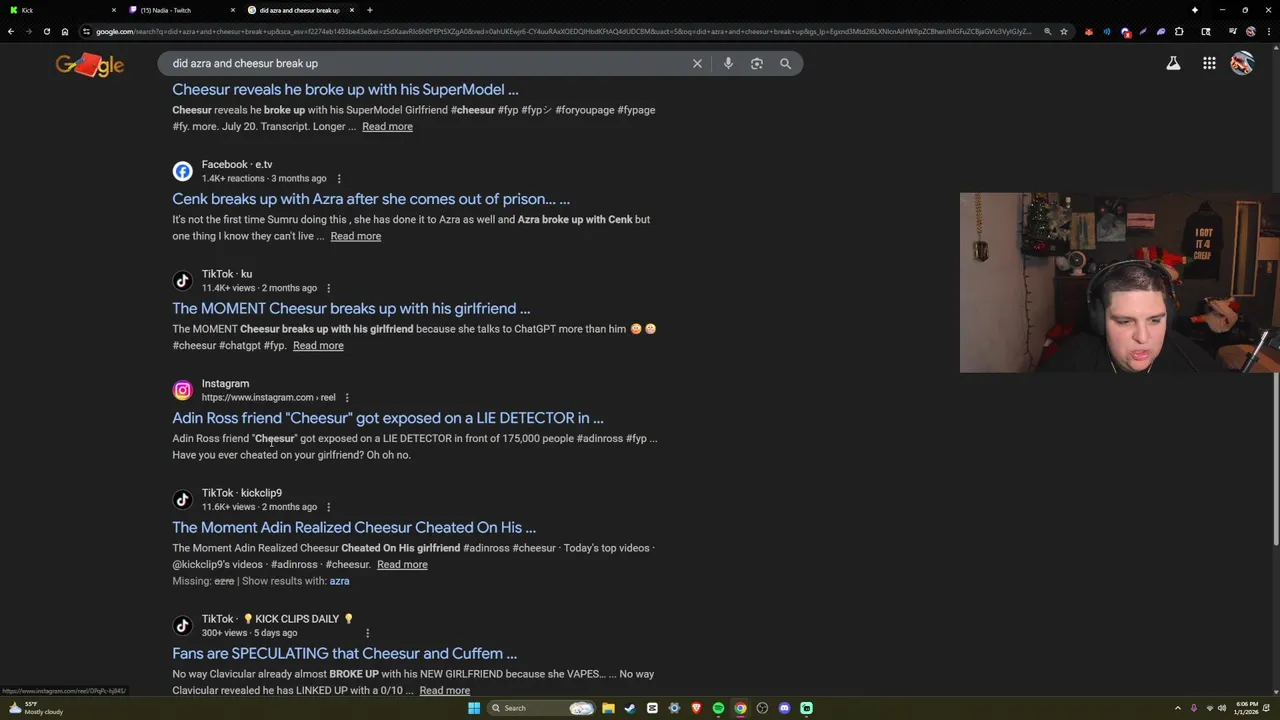This screenshot has width=1280, height=720.
Task: Open 'Fans are SPECULATING that Cheesur and Cuffem' result
Action: tap(345, 653)
